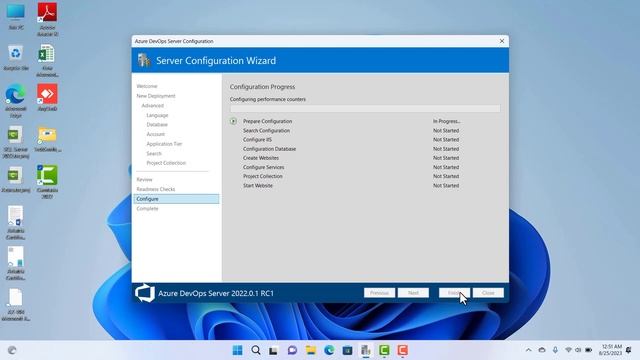Viewport: 640px width, 360px height.
Task: Open the blank document at desktop bottom
Action: [16, 304]
